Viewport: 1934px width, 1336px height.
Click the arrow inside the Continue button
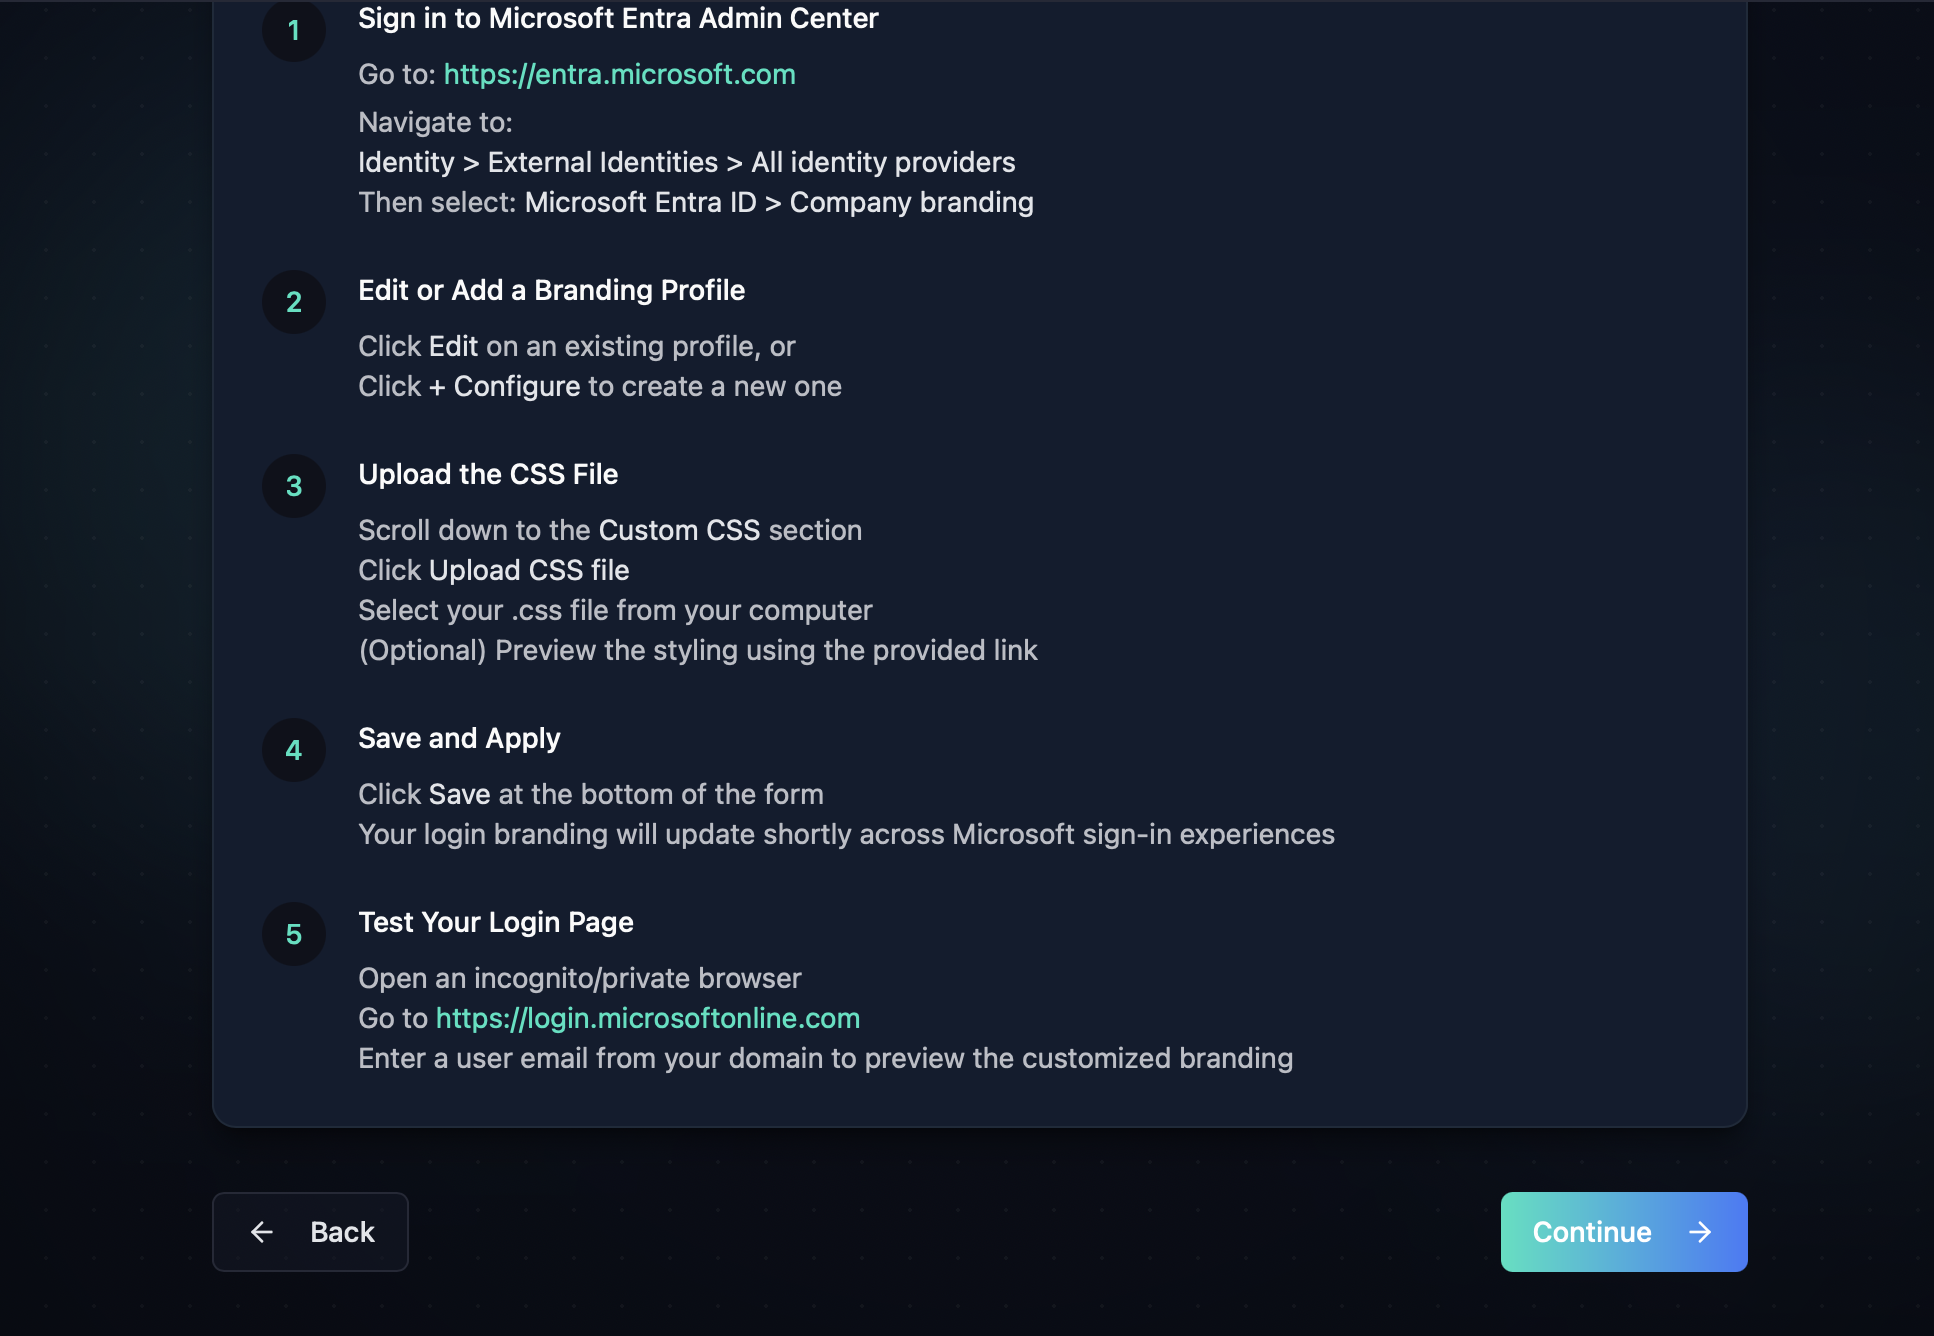point(1700,1232)
